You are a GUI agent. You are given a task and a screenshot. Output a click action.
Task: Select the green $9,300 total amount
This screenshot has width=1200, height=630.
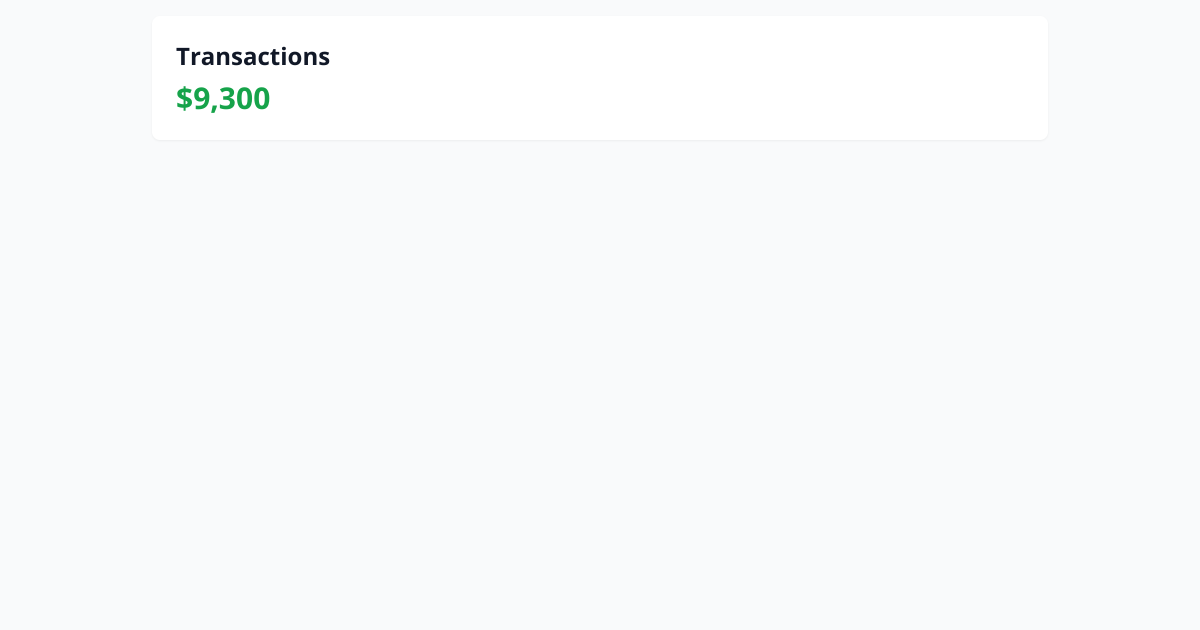223,98
